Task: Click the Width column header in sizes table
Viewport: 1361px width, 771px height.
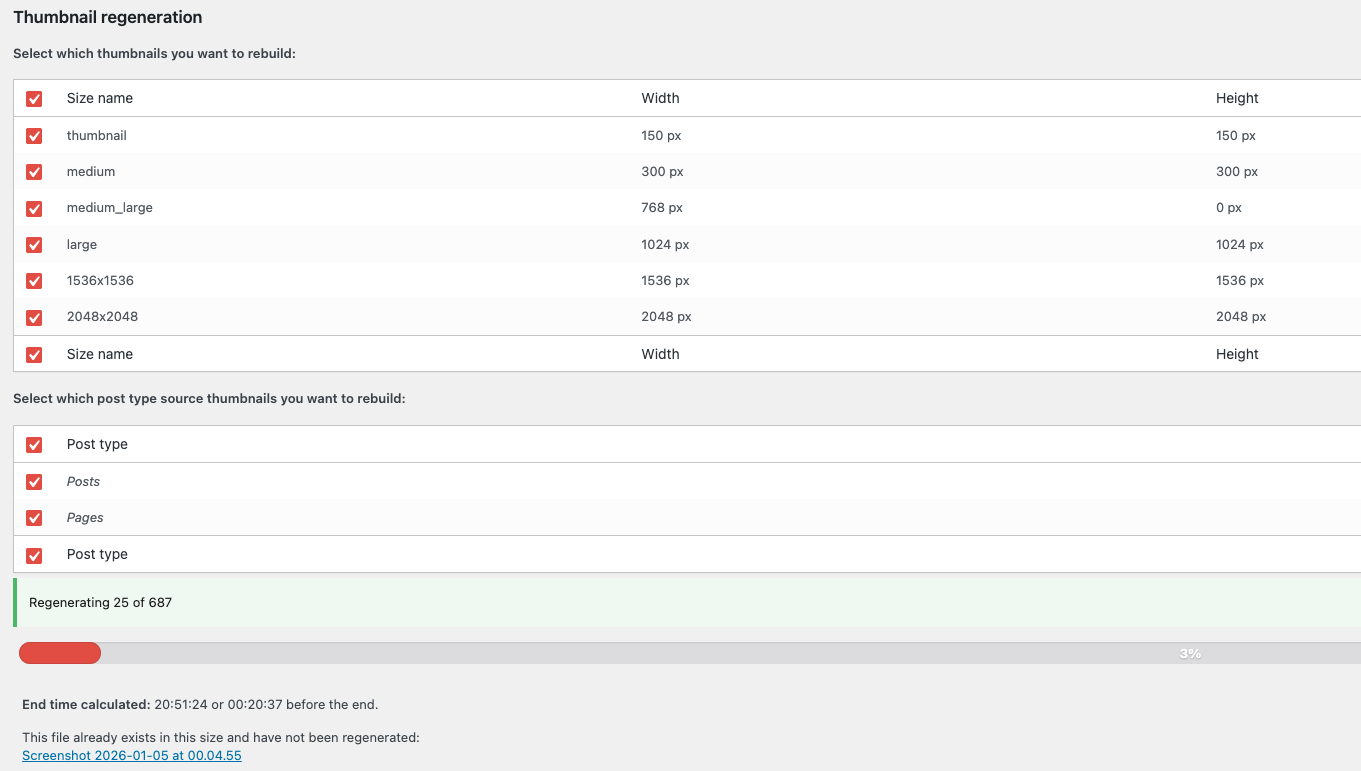Action: [660, 98]
